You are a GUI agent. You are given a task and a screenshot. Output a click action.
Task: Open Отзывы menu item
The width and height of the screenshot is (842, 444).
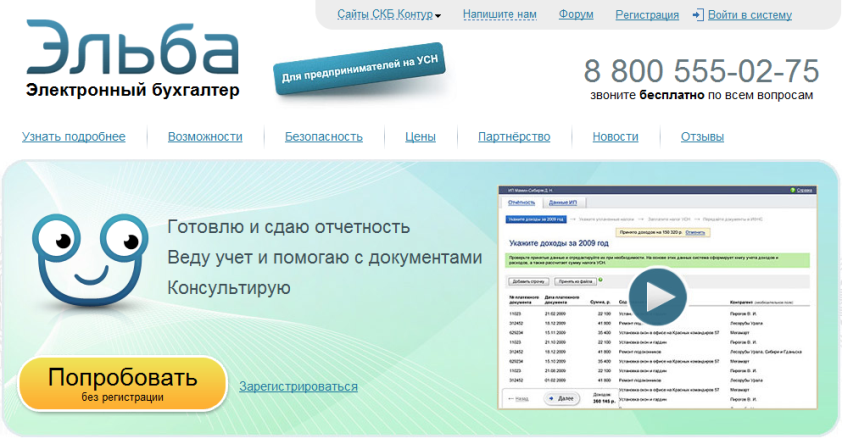pos(702,137)
